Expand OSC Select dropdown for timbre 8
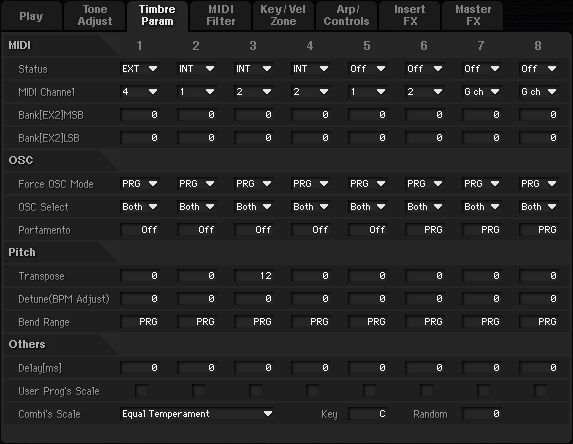 (x=538, y=206)
